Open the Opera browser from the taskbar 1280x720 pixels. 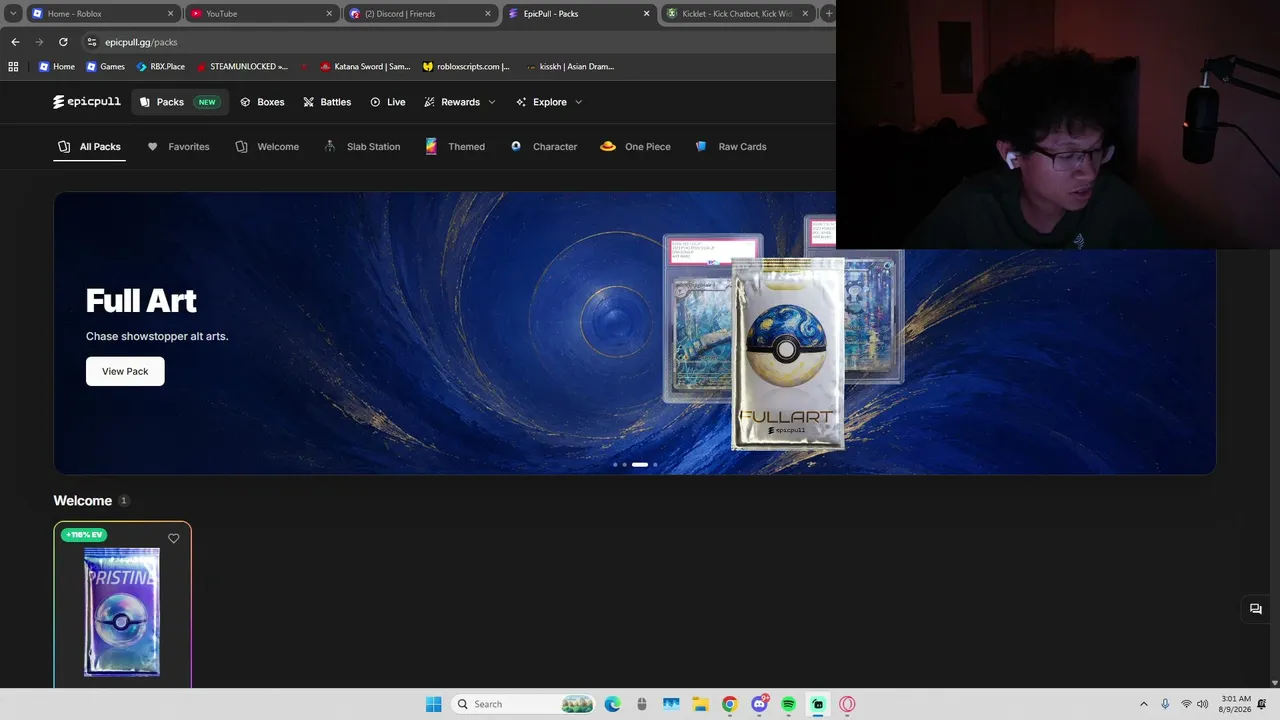(847, 704)
